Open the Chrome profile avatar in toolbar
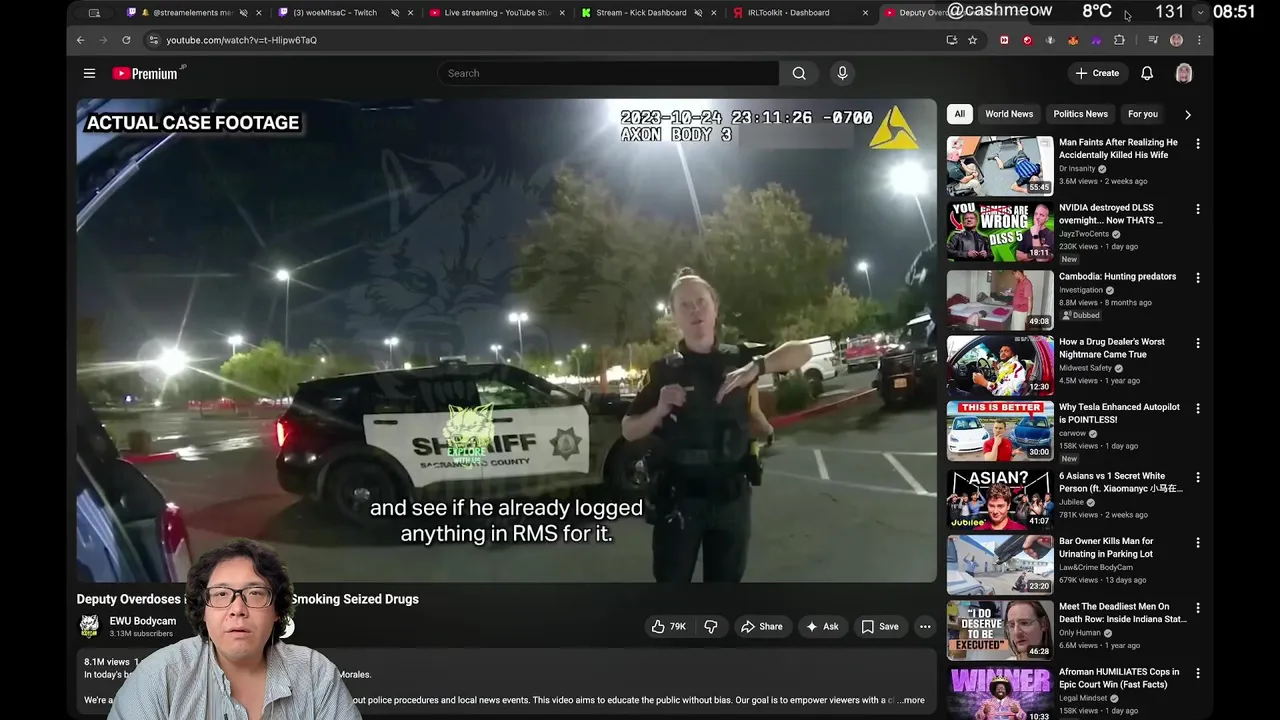The height and width of the screenshot is (720, 1280). click(1176, 40)
